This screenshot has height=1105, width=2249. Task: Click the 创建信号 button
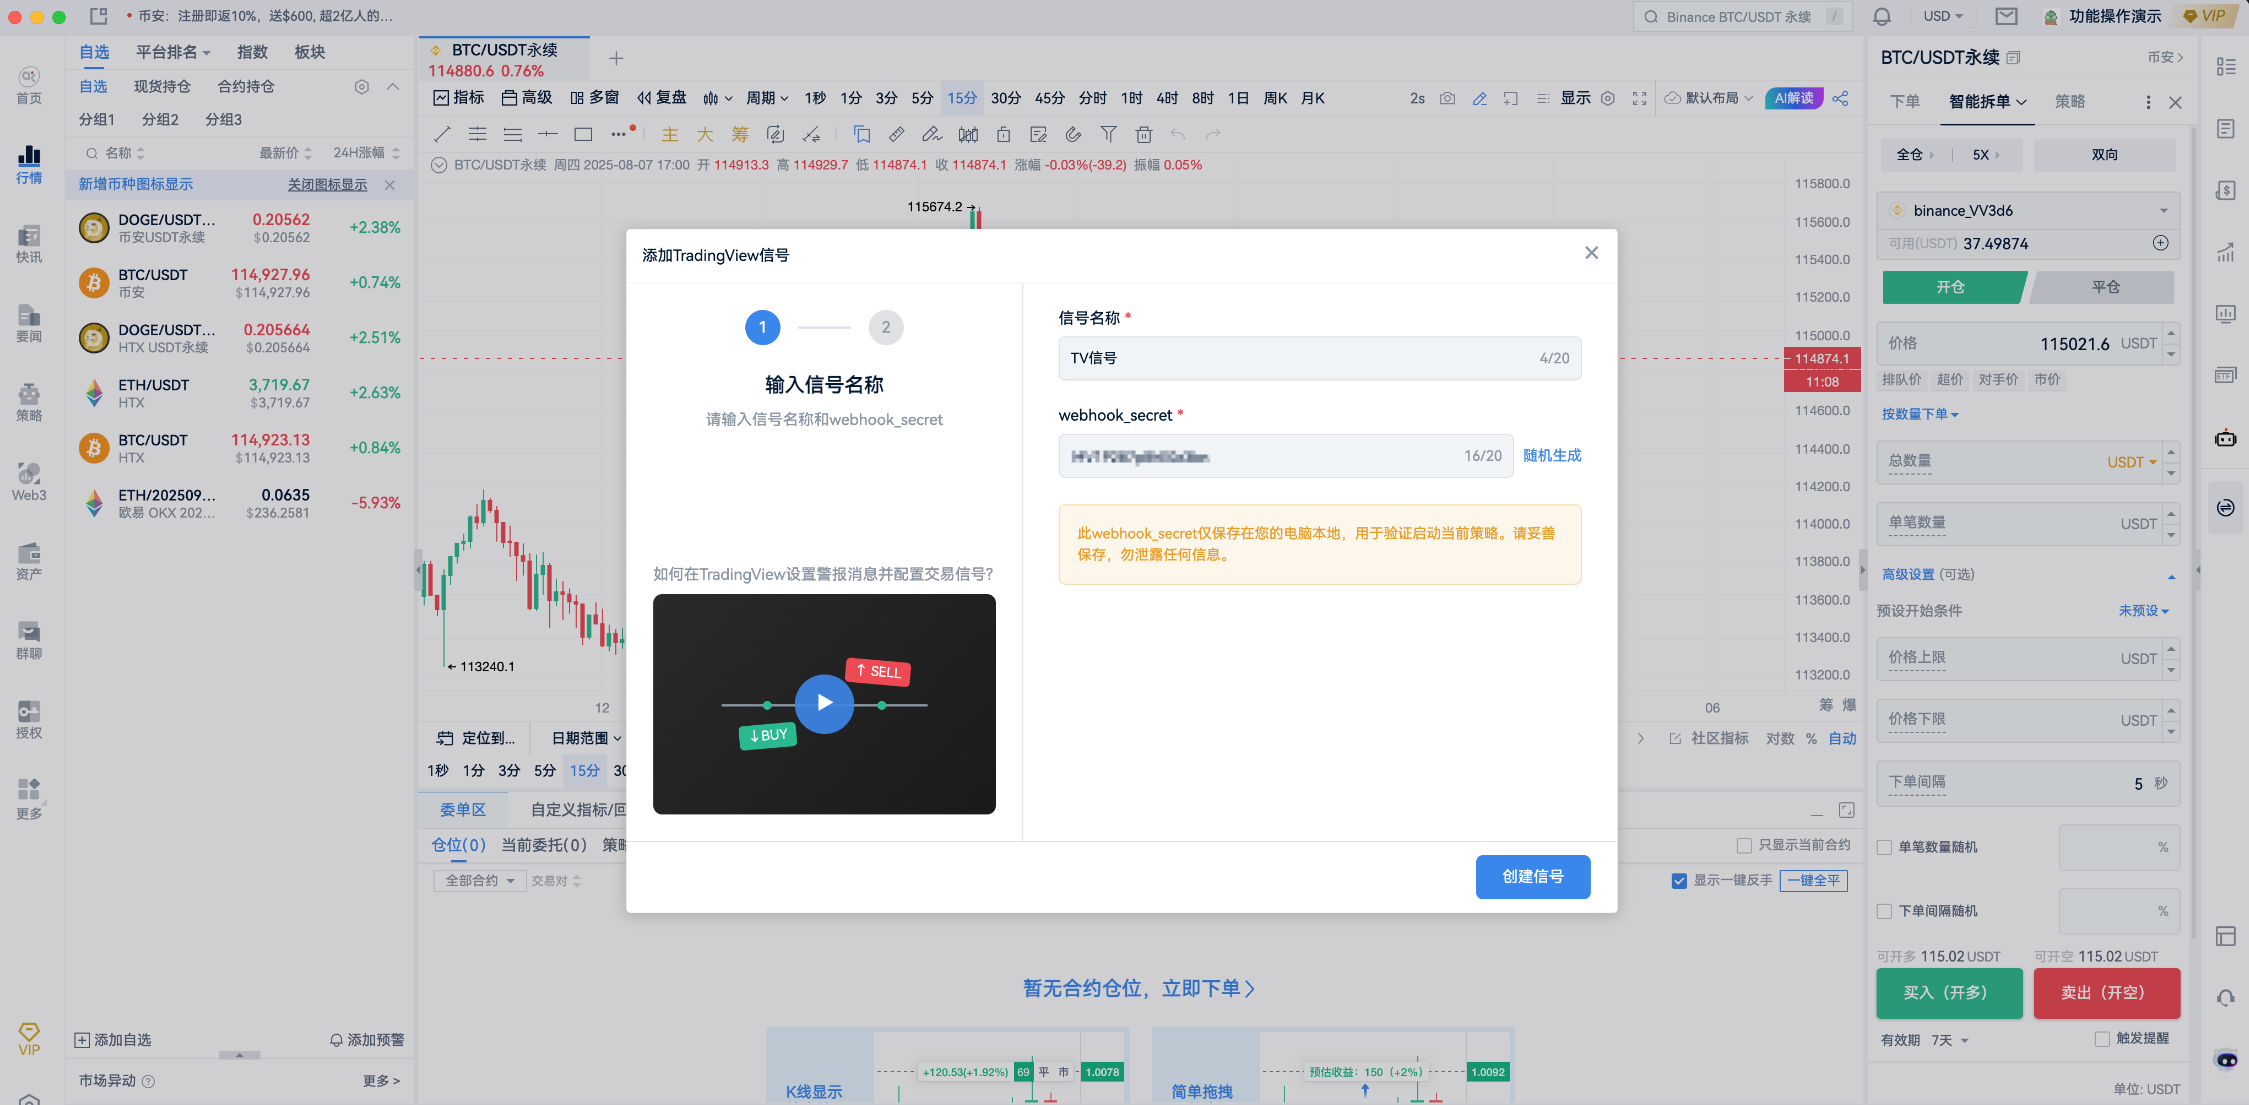click(x=1532, y=877)
